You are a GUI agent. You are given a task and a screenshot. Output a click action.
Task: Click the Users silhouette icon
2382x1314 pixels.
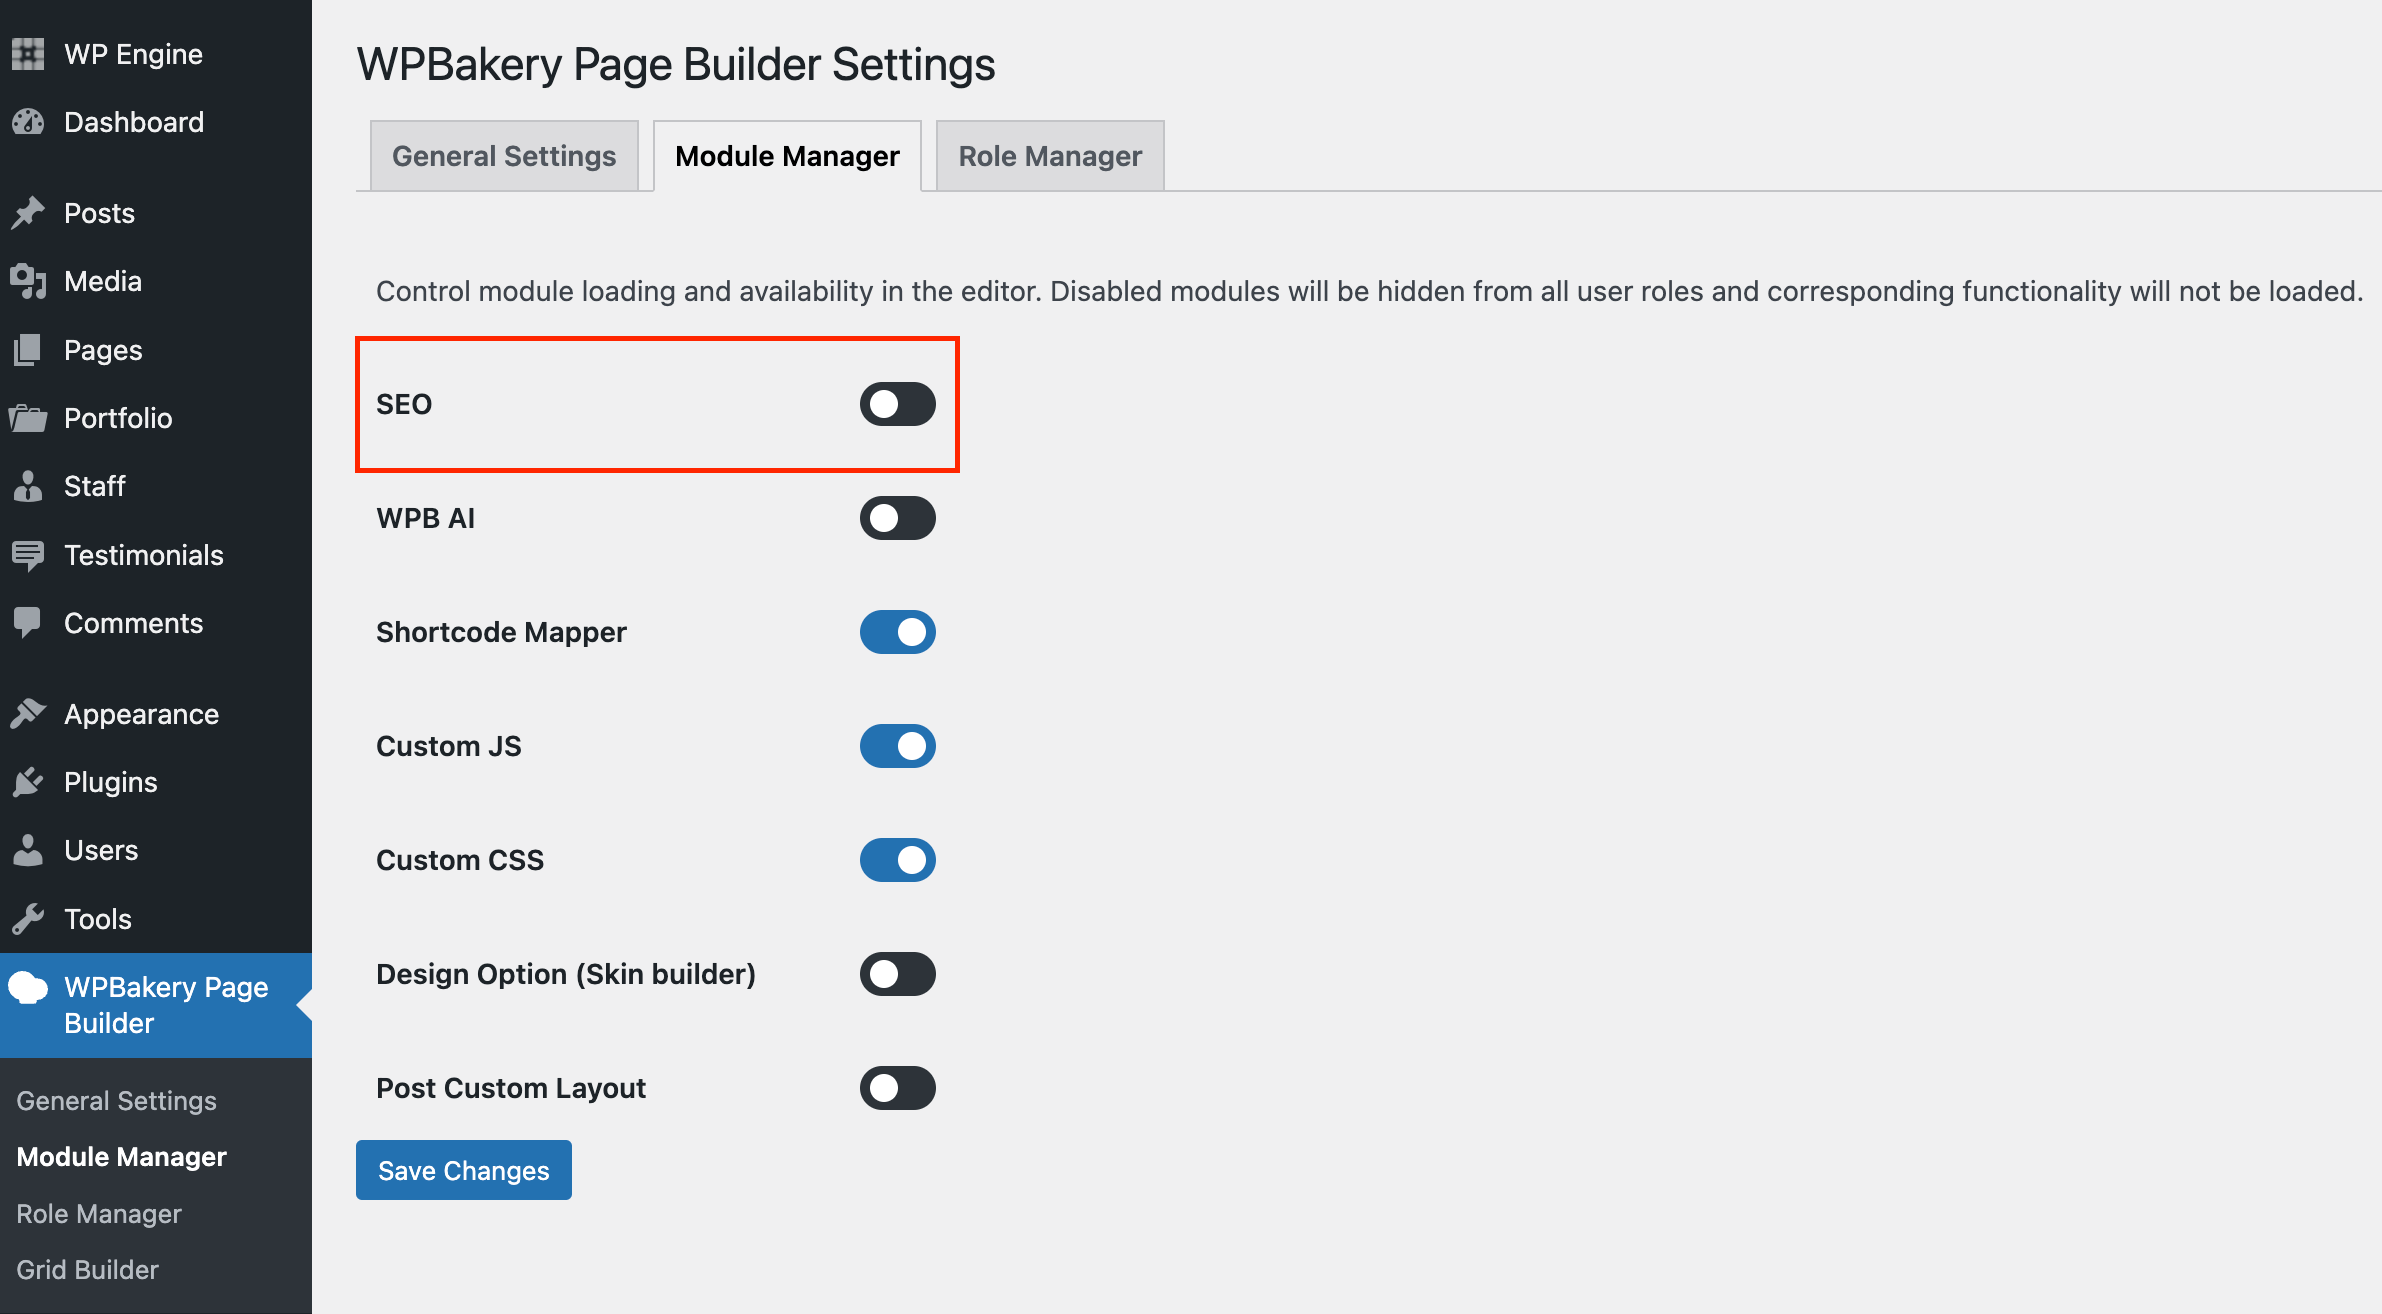(x=28, y=850)
